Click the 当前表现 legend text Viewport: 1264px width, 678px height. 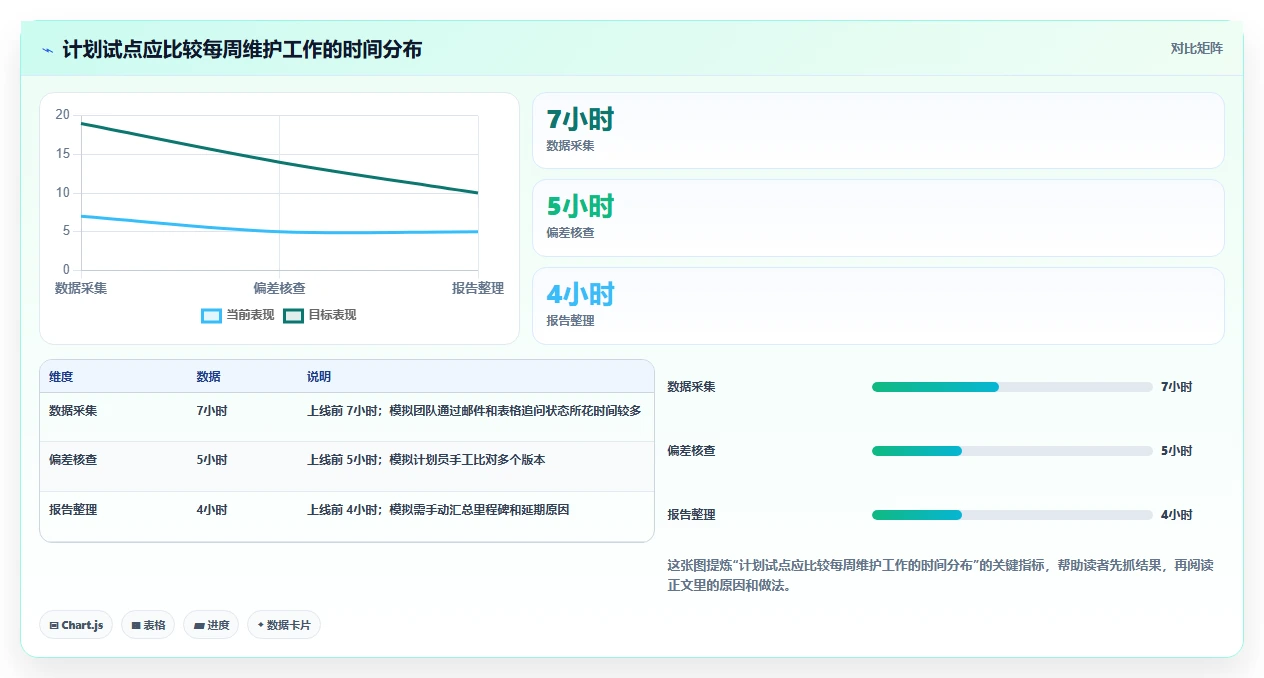pos(250,315)
